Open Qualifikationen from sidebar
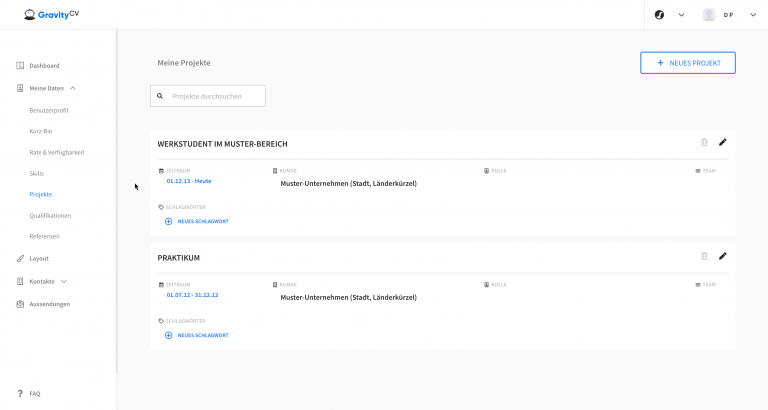 pyautogui.click(x=50, y=215)
